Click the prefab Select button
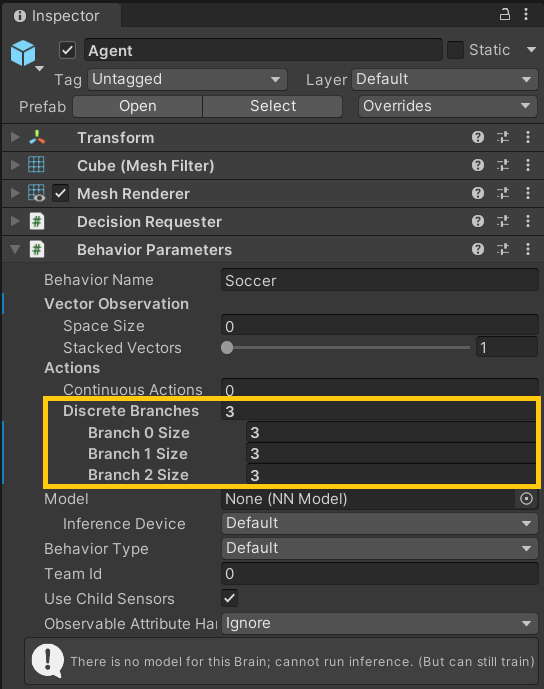544x689 pixels. coord(272,106)
